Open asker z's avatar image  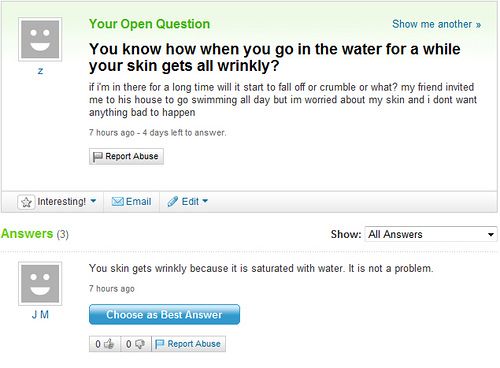[x=40, y=39]
